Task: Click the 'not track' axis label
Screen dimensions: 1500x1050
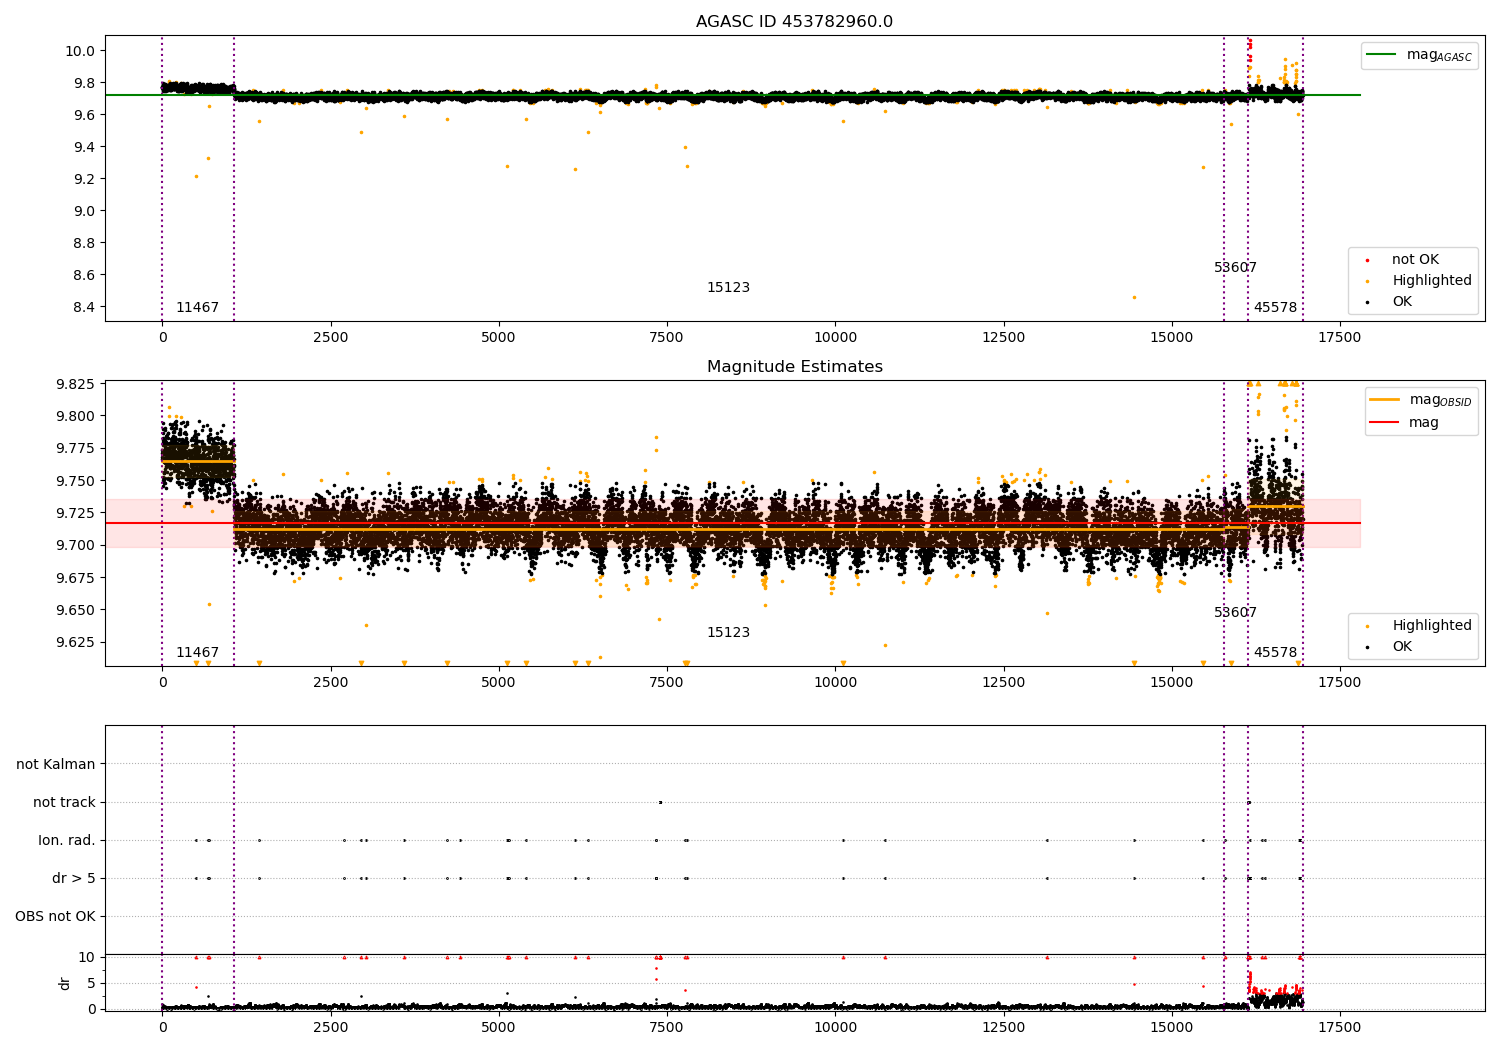Action: point(64,803)
